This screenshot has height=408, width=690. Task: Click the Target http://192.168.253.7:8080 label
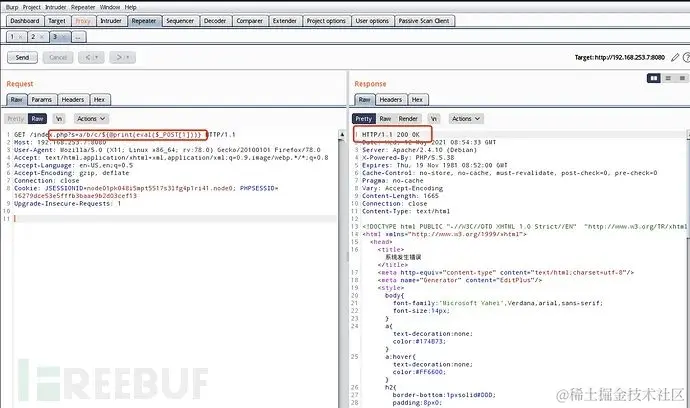pyautogui.click(x=620, y=57)
